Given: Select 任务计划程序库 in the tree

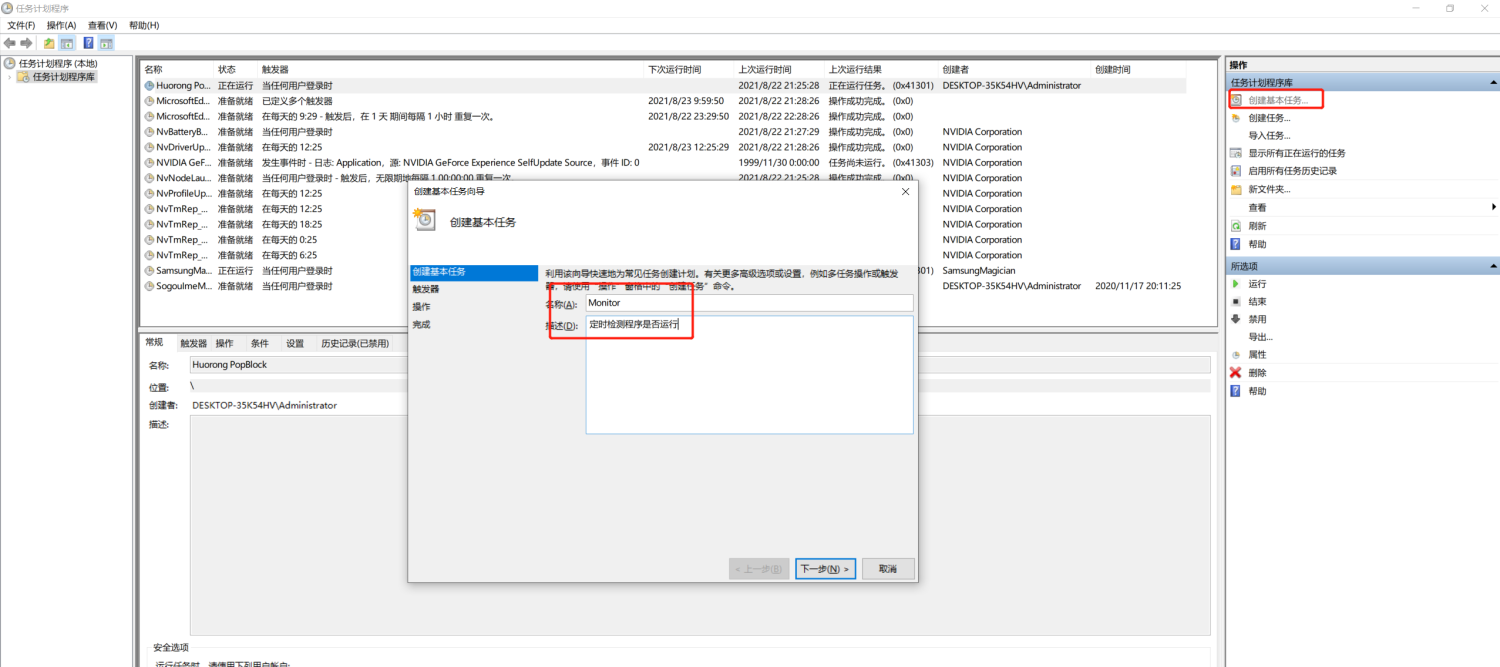Looking at the screenshot, I should click(64, 77).
